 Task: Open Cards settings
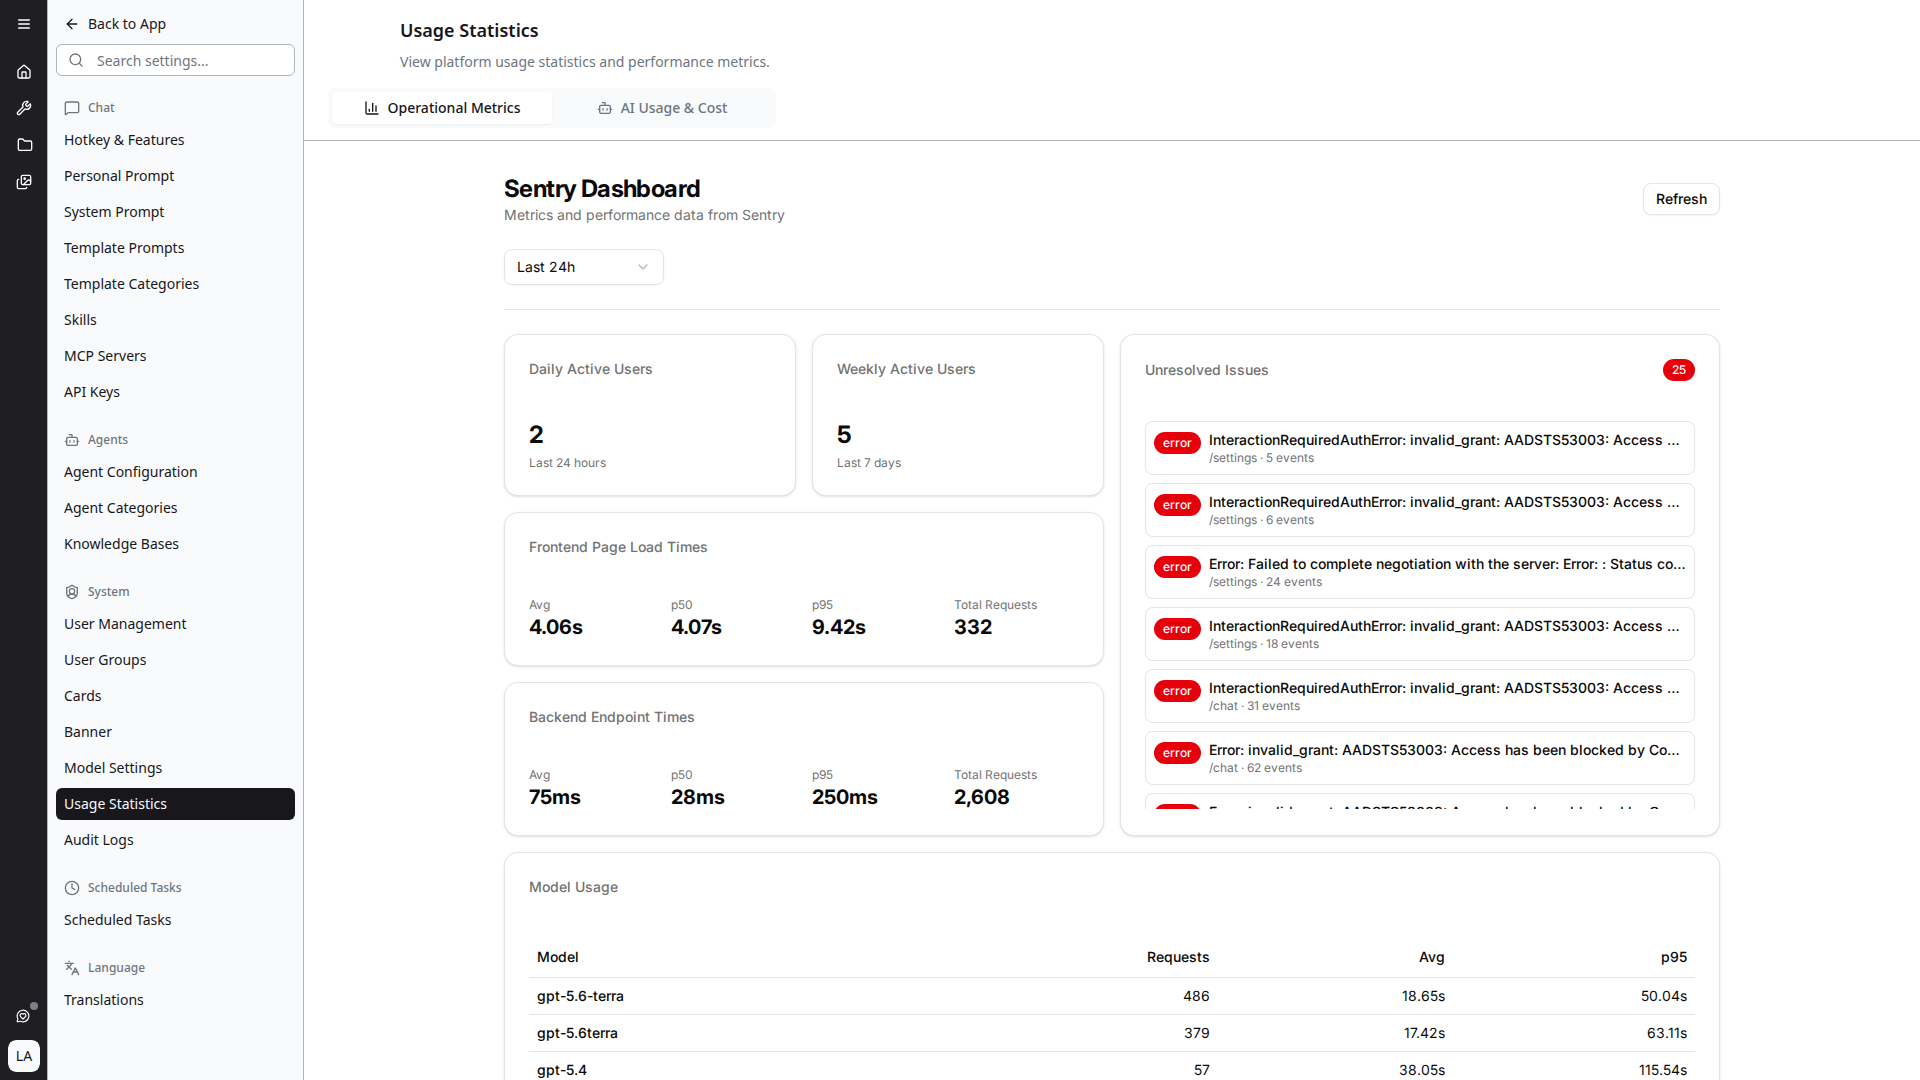(175, 696)
